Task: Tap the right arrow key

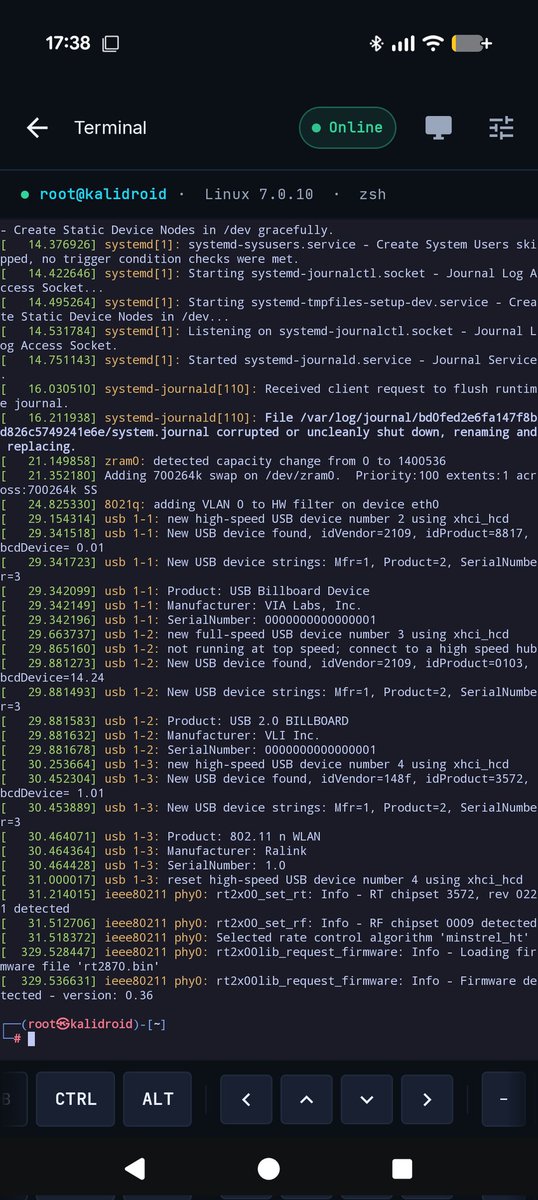Action: (x=427, y=1099)
